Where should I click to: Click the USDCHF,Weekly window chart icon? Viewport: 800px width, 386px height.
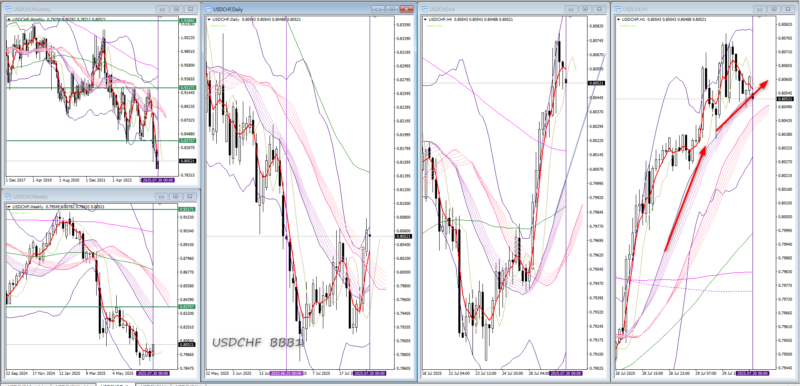click(x=8, y=196)
